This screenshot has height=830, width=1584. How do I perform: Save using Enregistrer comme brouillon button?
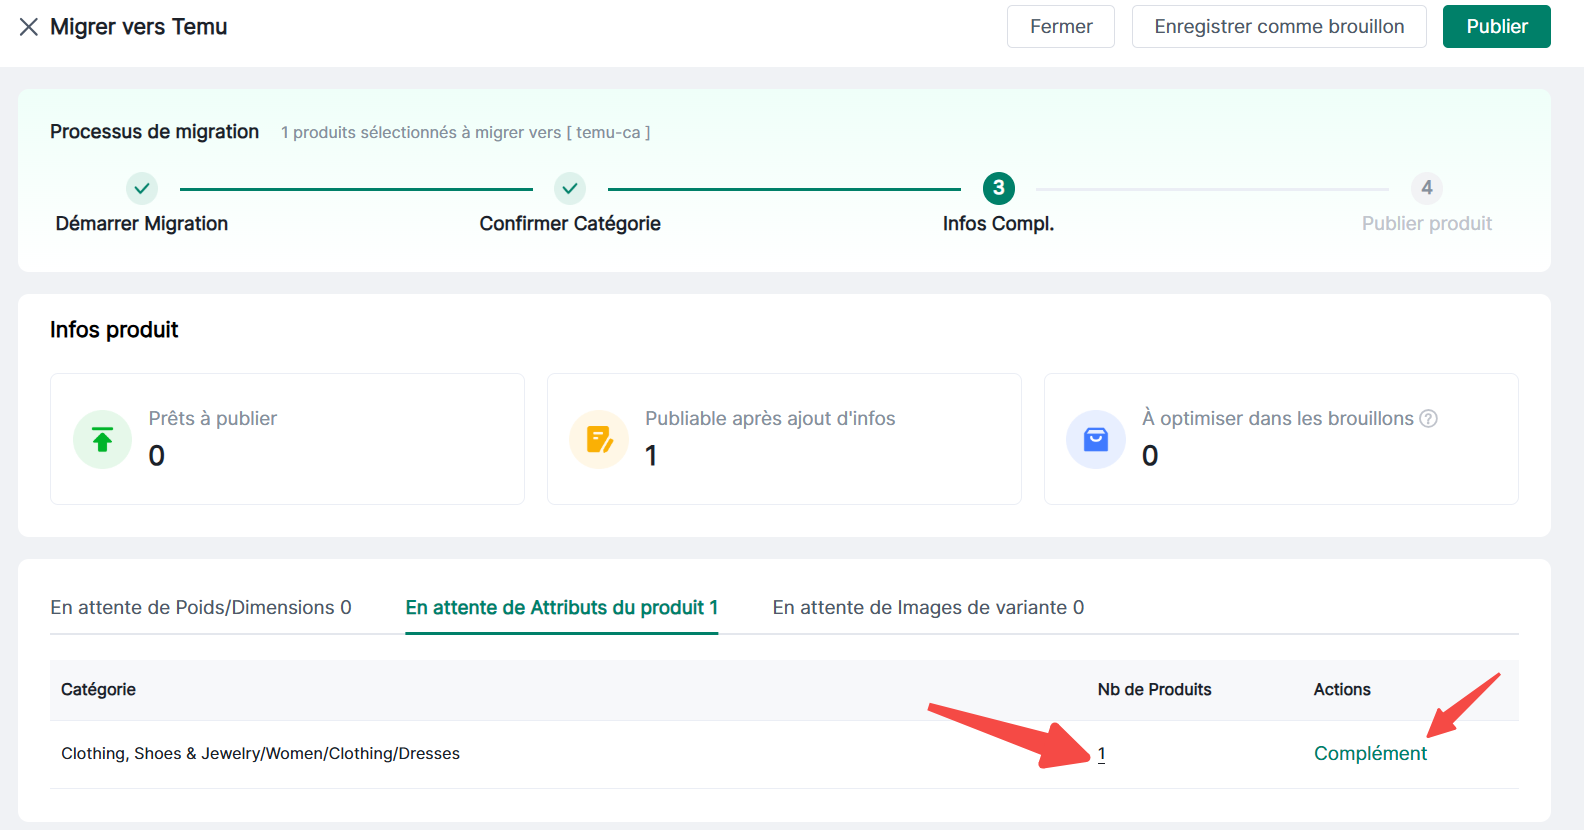point(1278,27)
